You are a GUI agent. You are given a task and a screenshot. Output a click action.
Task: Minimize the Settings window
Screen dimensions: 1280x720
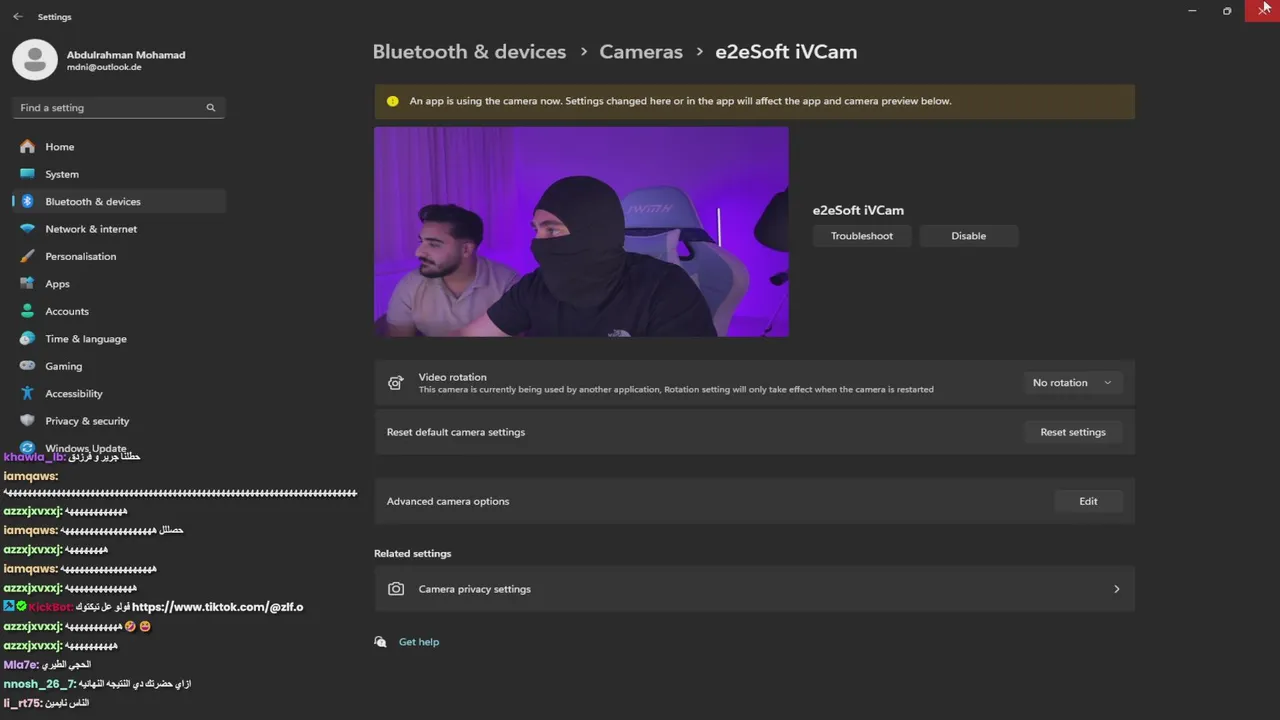(1192, 11)
